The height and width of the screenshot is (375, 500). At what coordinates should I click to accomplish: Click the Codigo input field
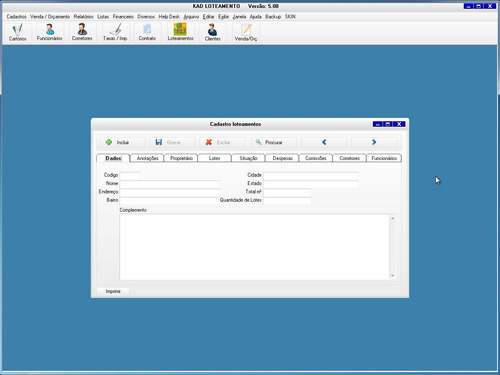130,175
